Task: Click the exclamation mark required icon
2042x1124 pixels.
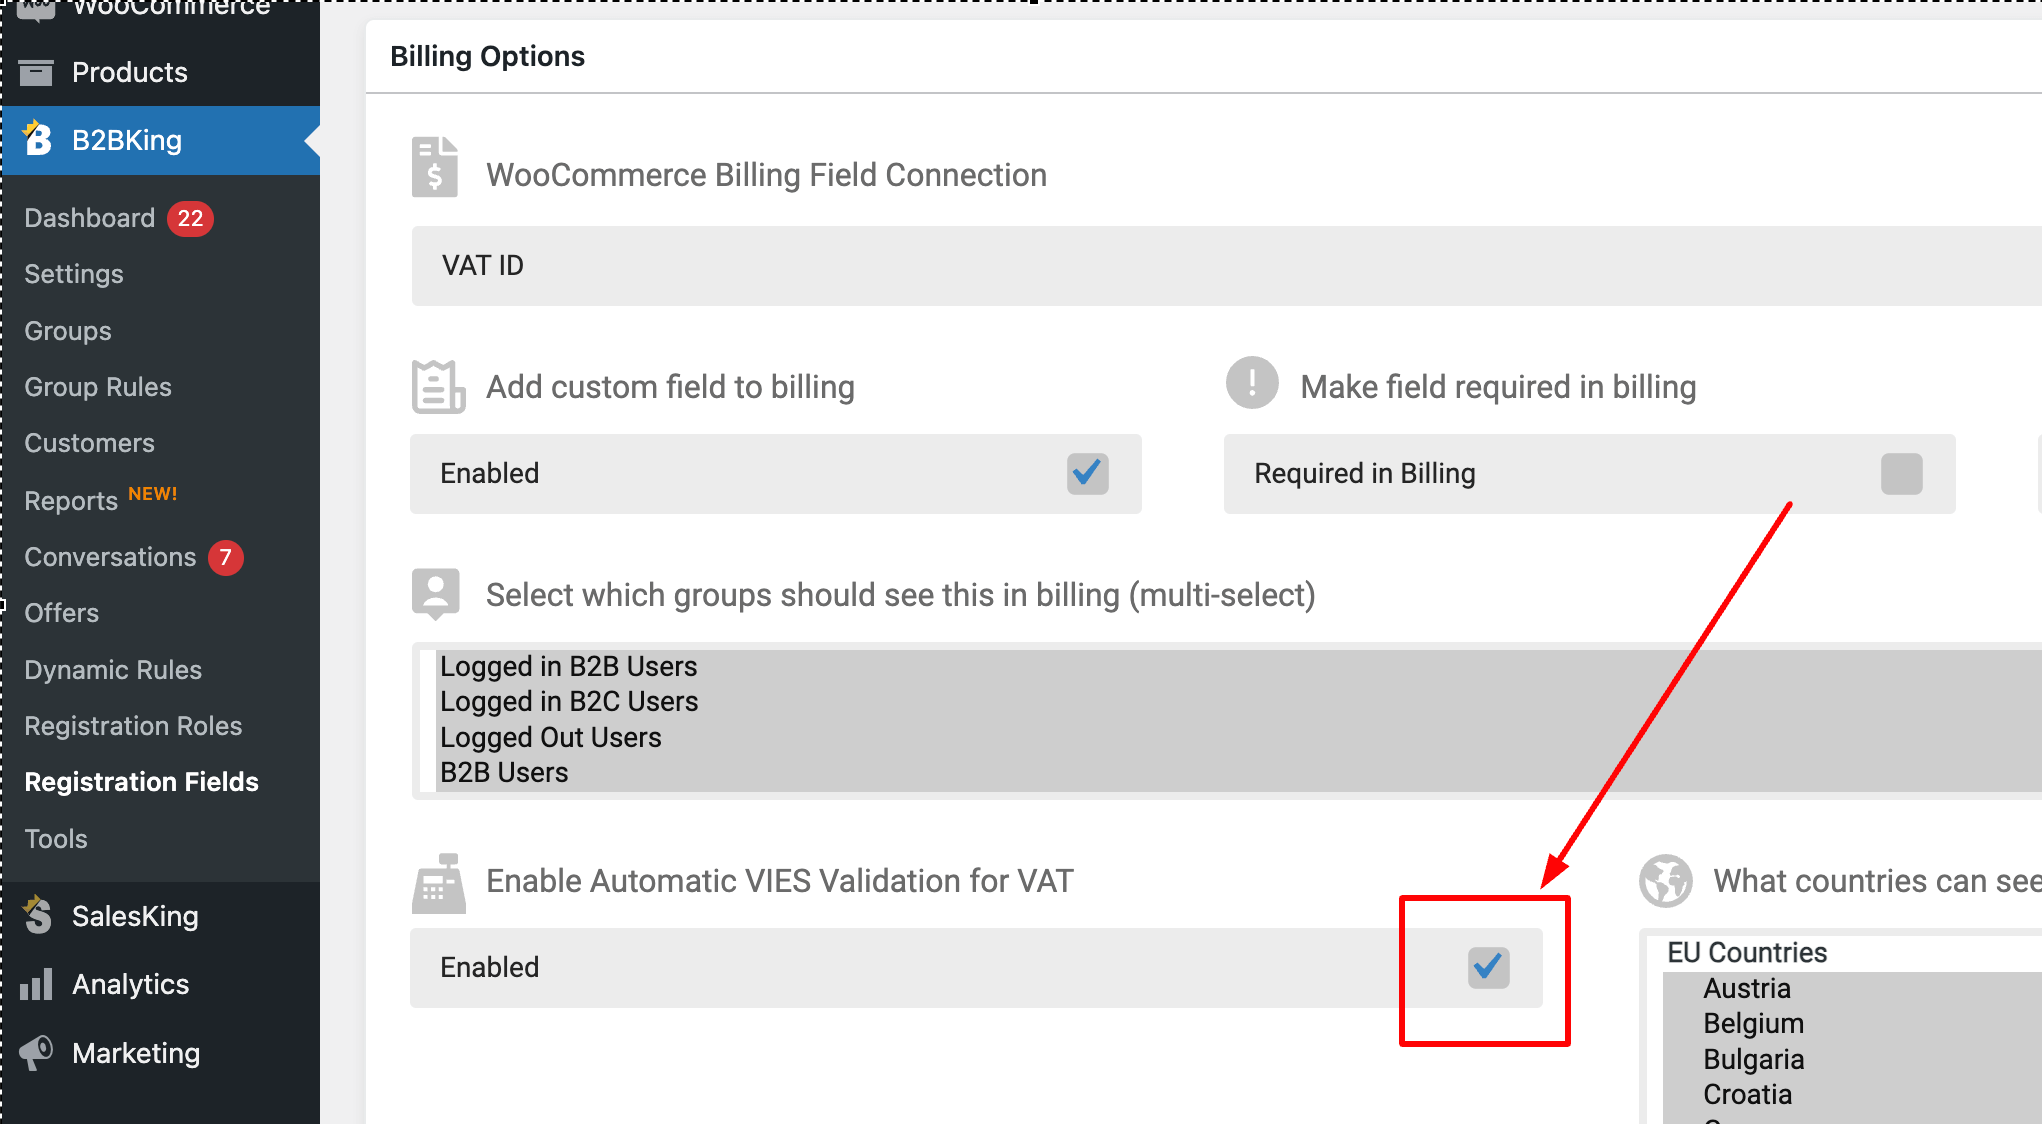Action: point(1252,383)
